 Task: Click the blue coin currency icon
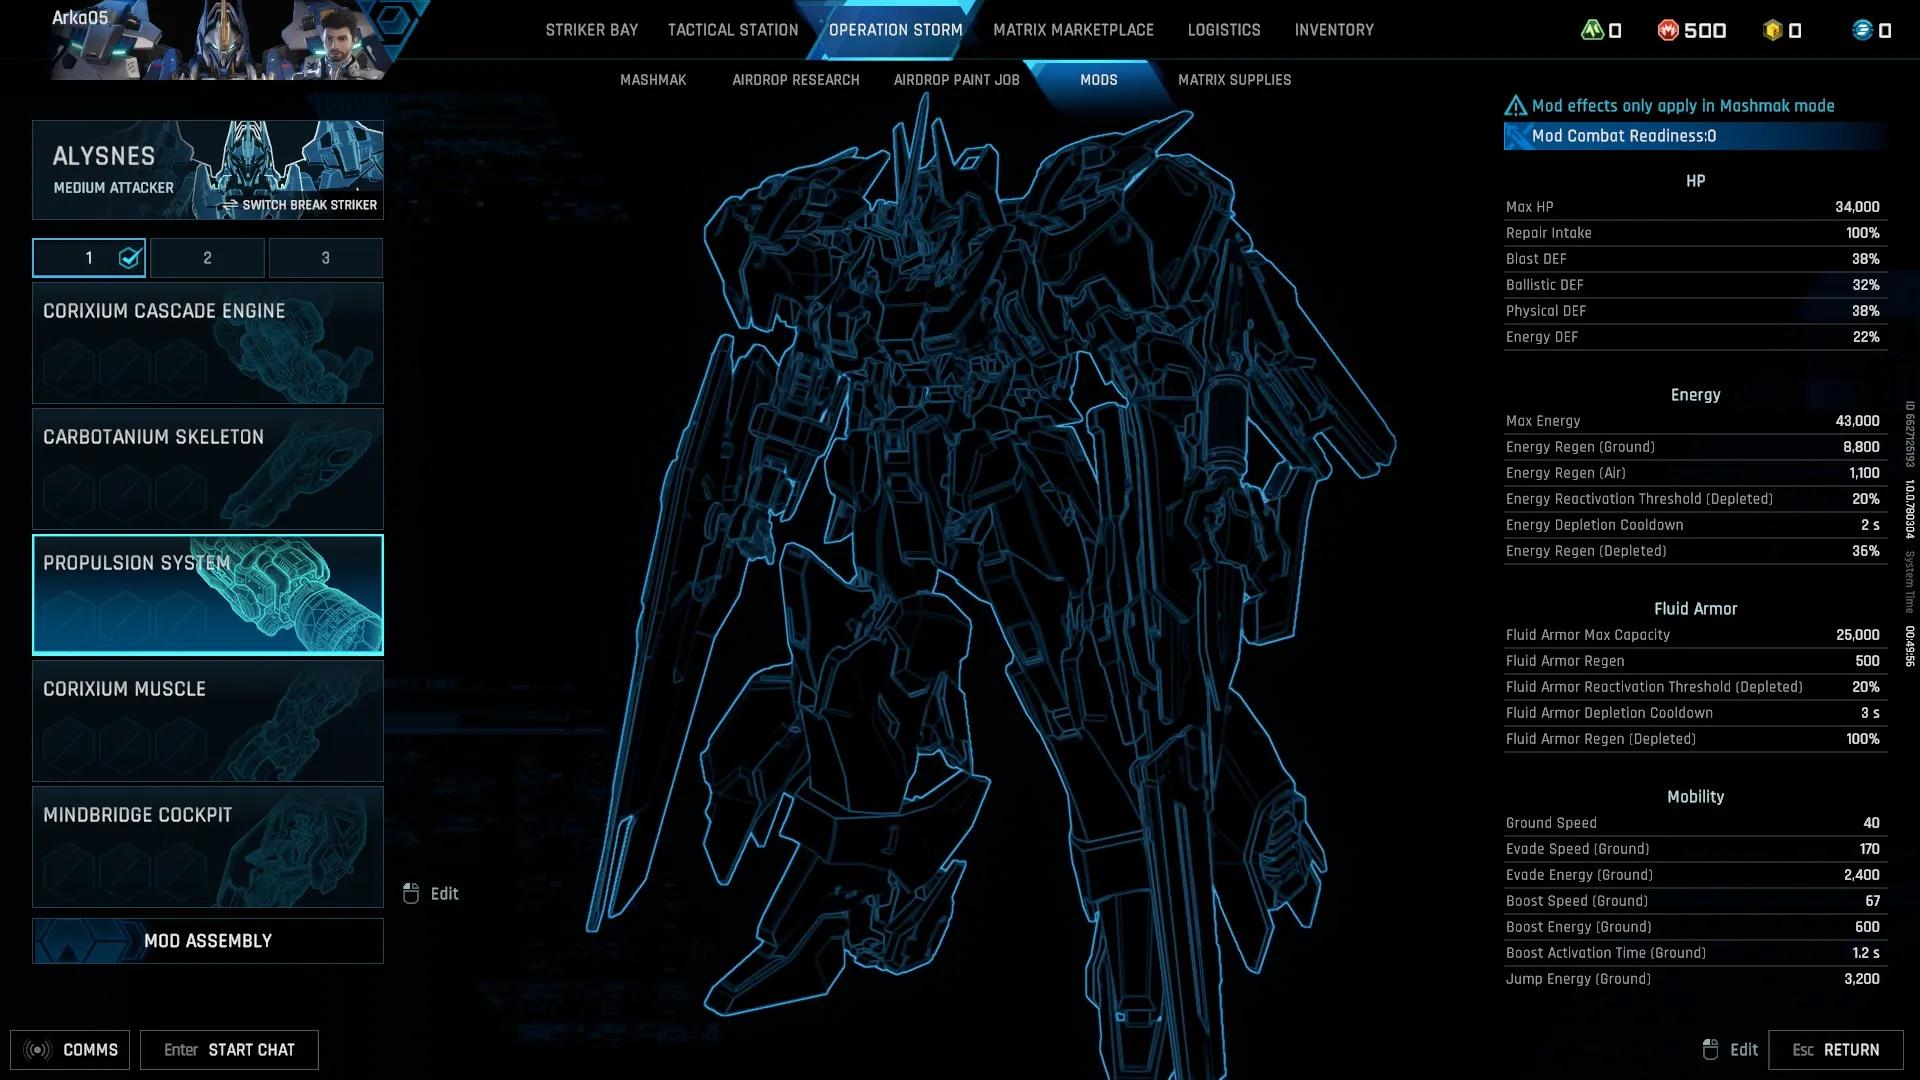[x=1862, y=30]
